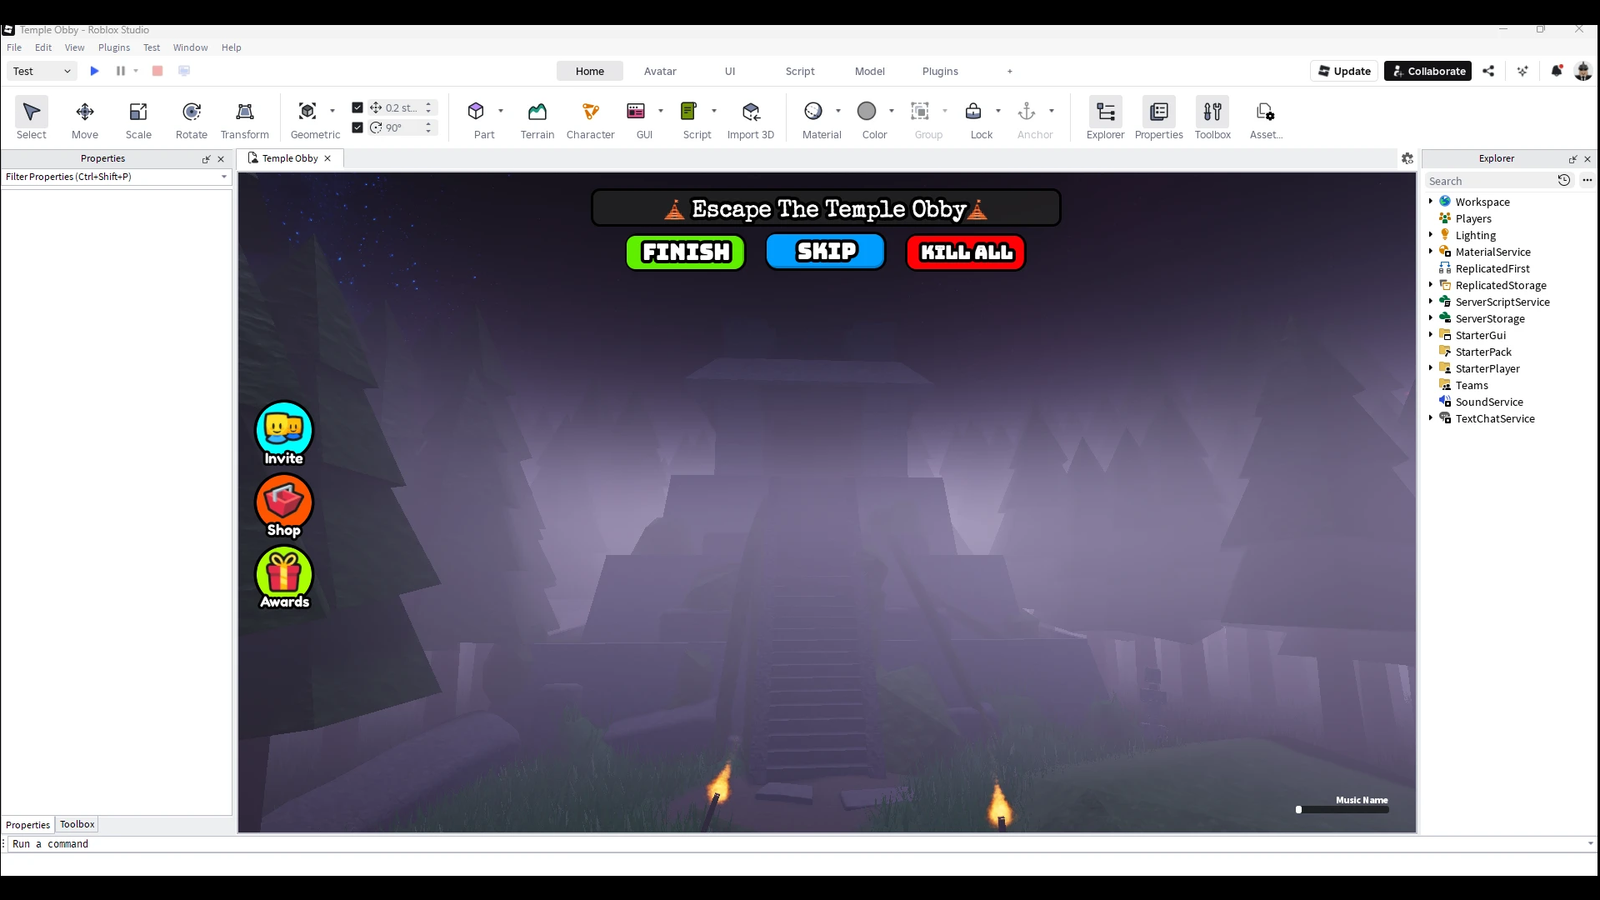
Task: Open viewport settings gear icon
Action: point(1407,158)
